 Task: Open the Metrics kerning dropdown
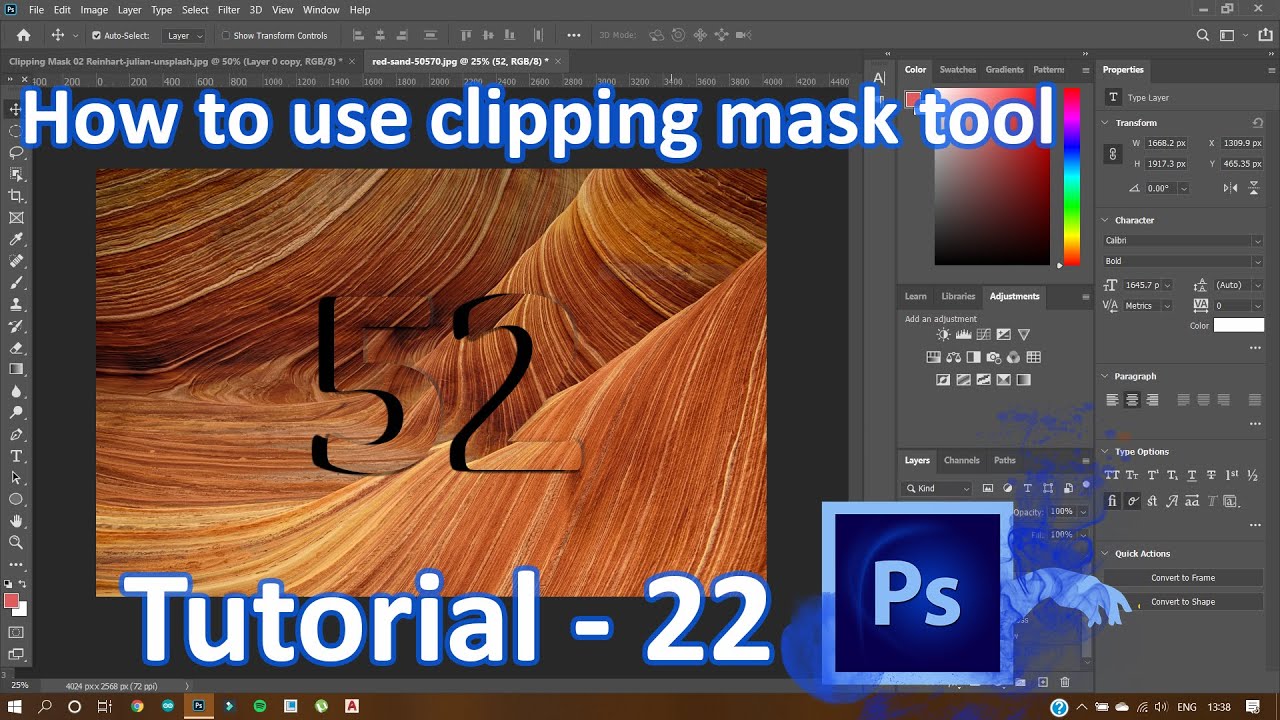pos(1147,306)
